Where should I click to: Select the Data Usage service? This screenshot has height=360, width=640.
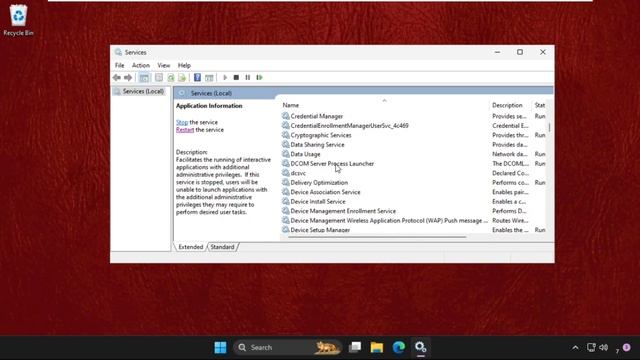(305, 154)
